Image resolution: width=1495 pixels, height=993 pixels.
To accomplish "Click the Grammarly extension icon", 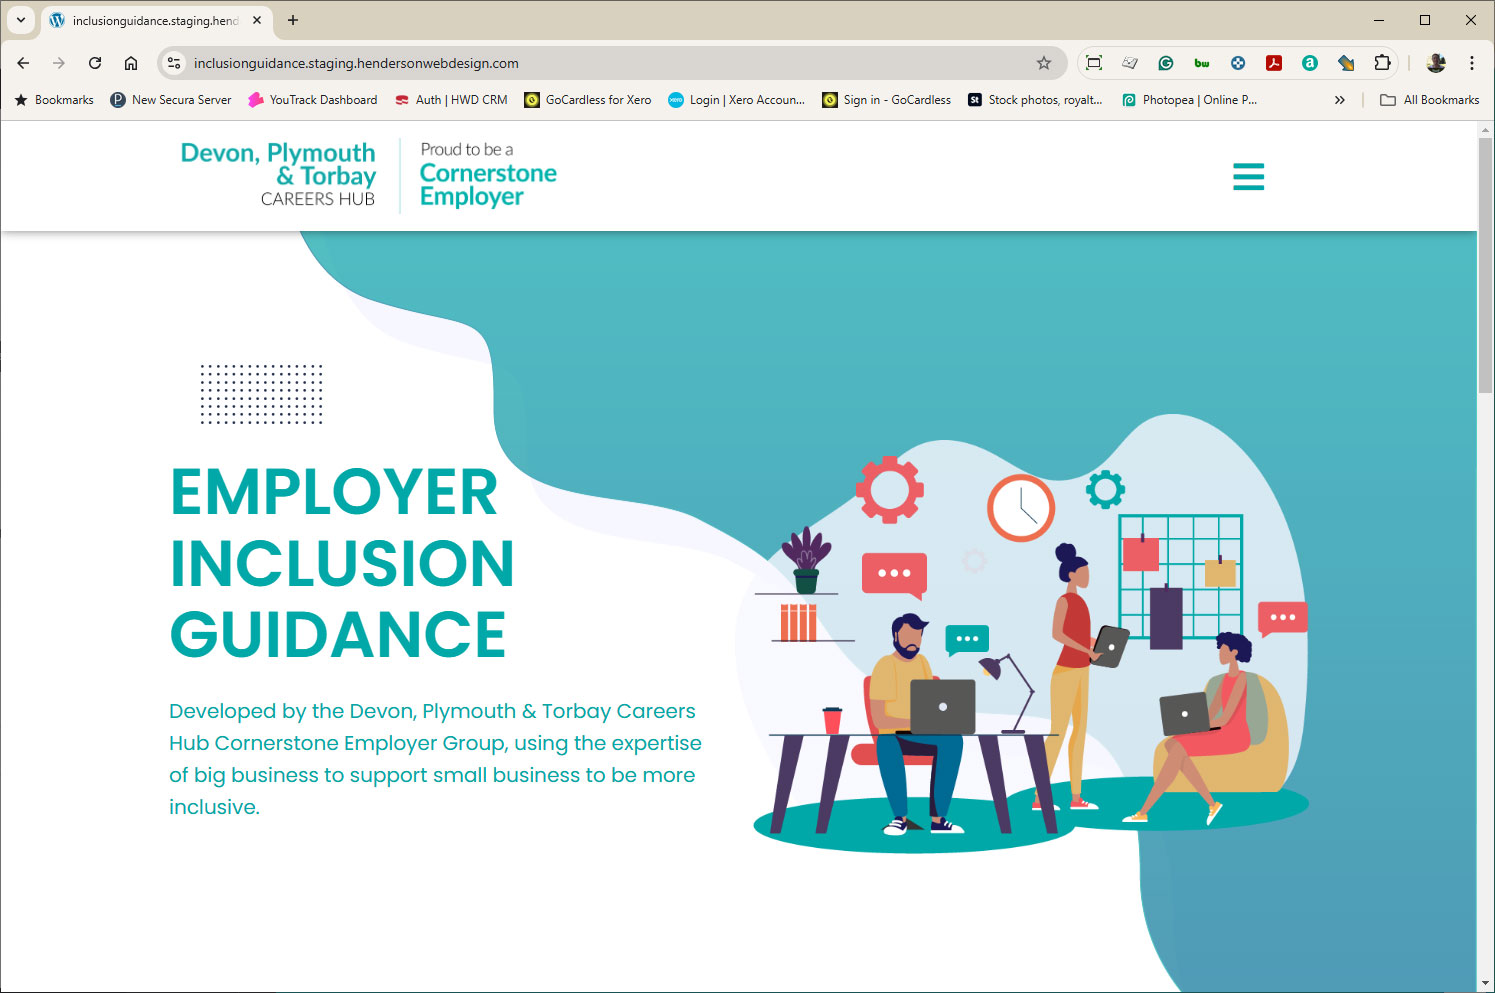I will click(1166, 63).
